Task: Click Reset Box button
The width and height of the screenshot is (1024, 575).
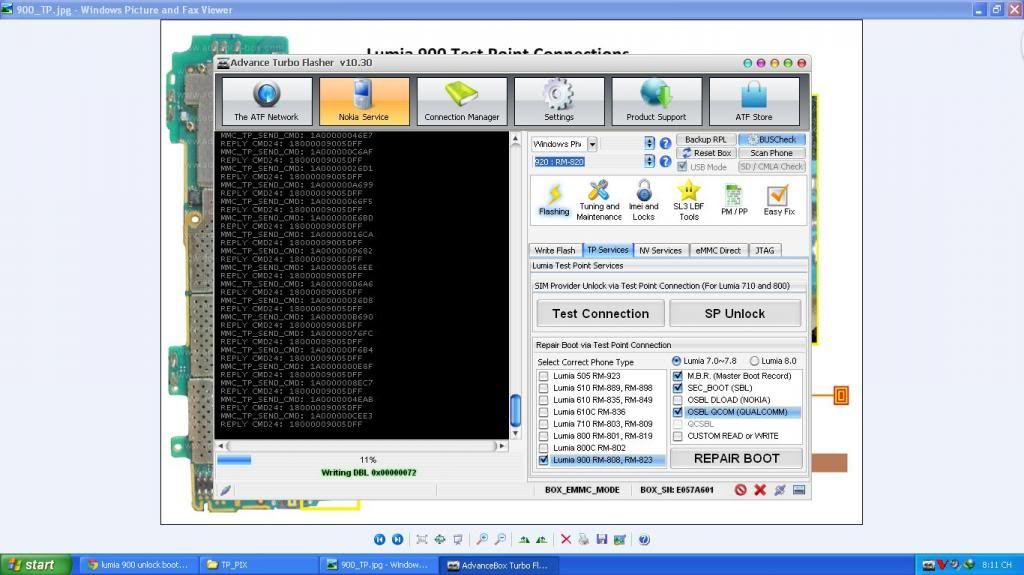Action: 706,153
